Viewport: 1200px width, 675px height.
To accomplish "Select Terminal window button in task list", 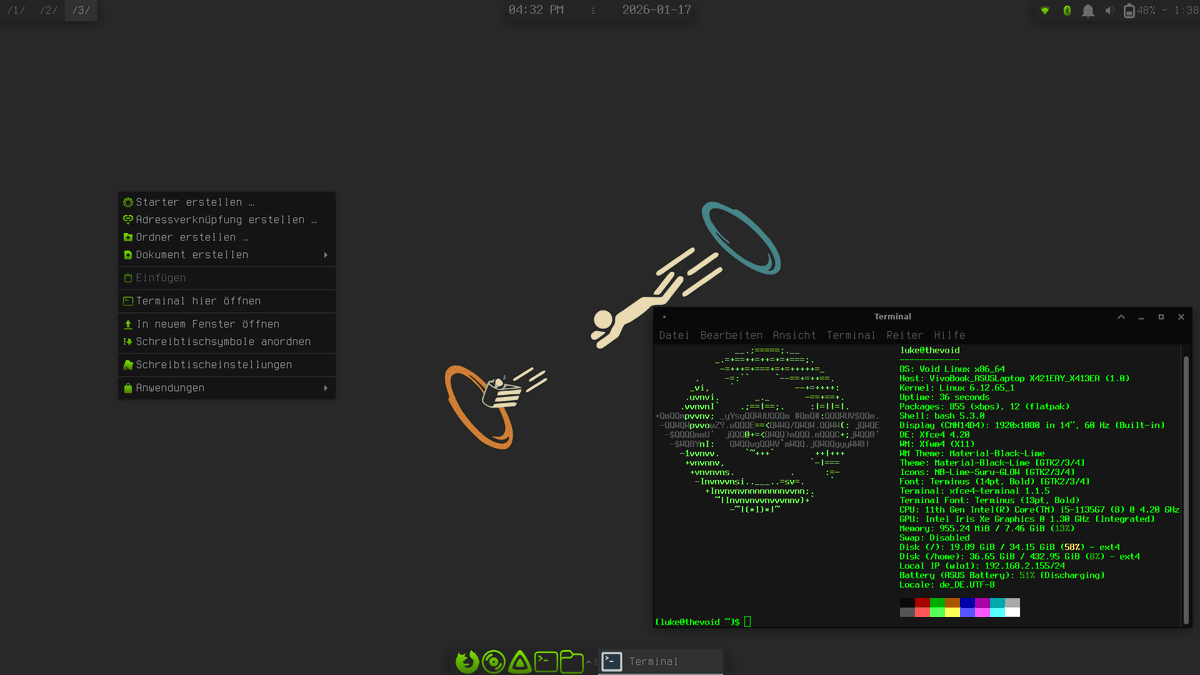I will 660,661.
